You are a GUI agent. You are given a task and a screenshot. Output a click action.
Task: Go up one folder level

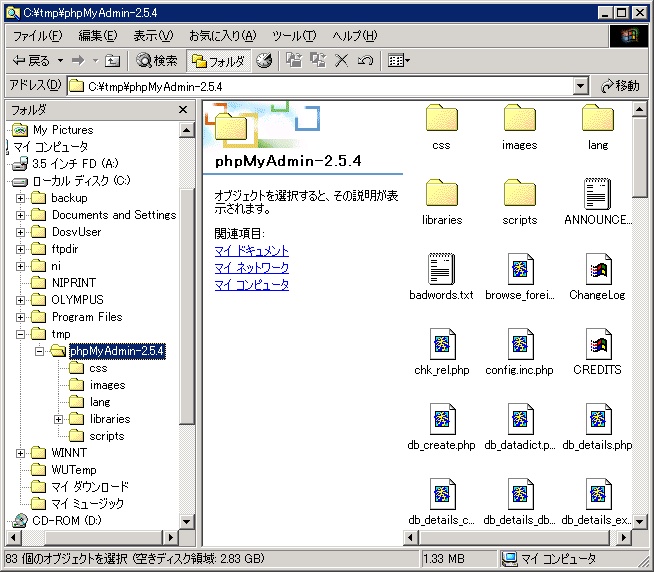tap(112, 61)
